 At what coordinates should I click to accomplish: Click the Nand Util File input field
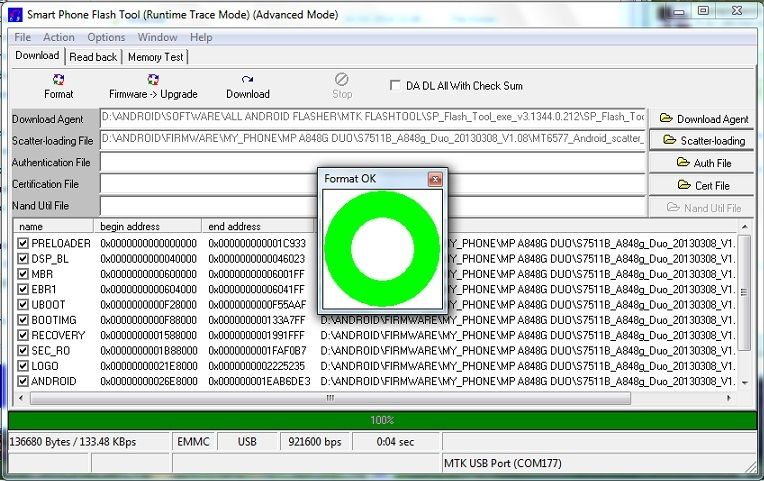373,206
